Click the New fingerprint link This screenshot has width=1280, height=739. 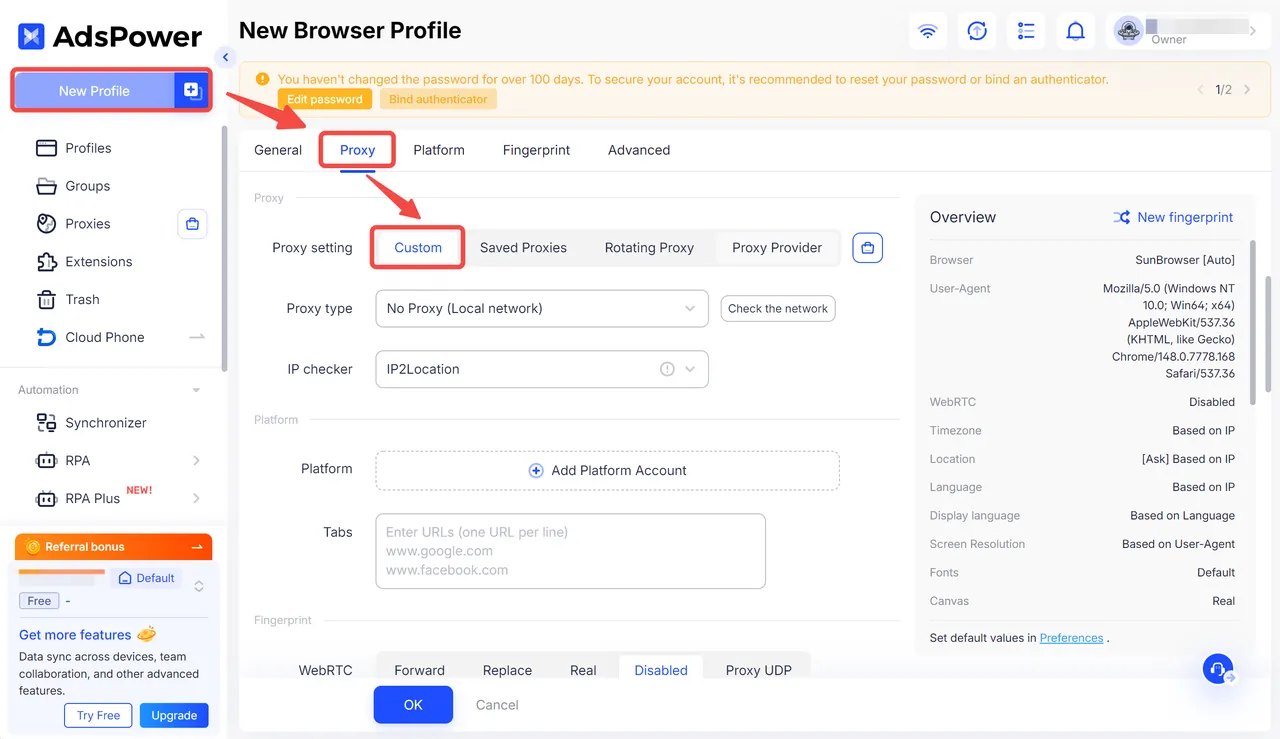point(1185,217)
